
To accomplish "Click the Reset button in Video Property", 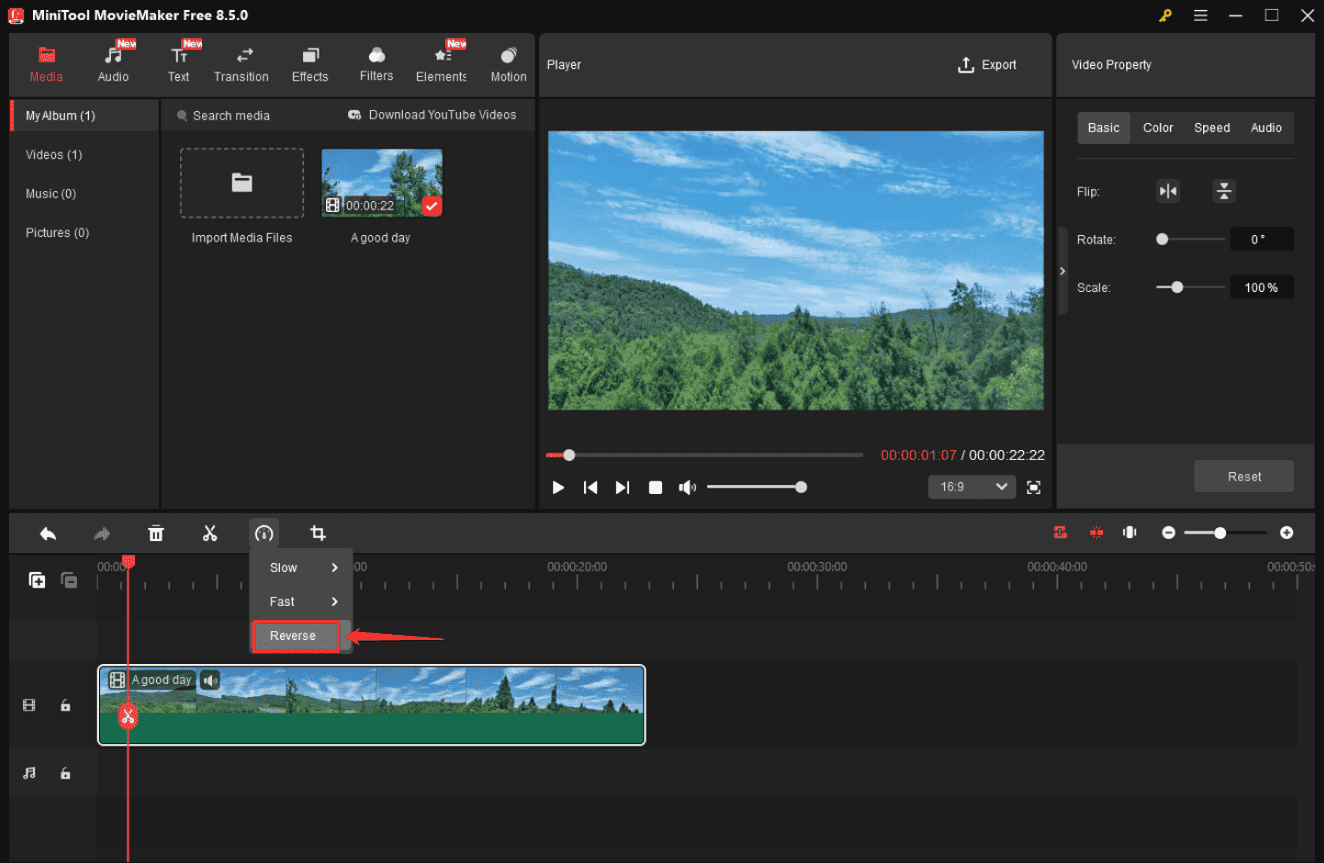I will [x=1244, y=476].
